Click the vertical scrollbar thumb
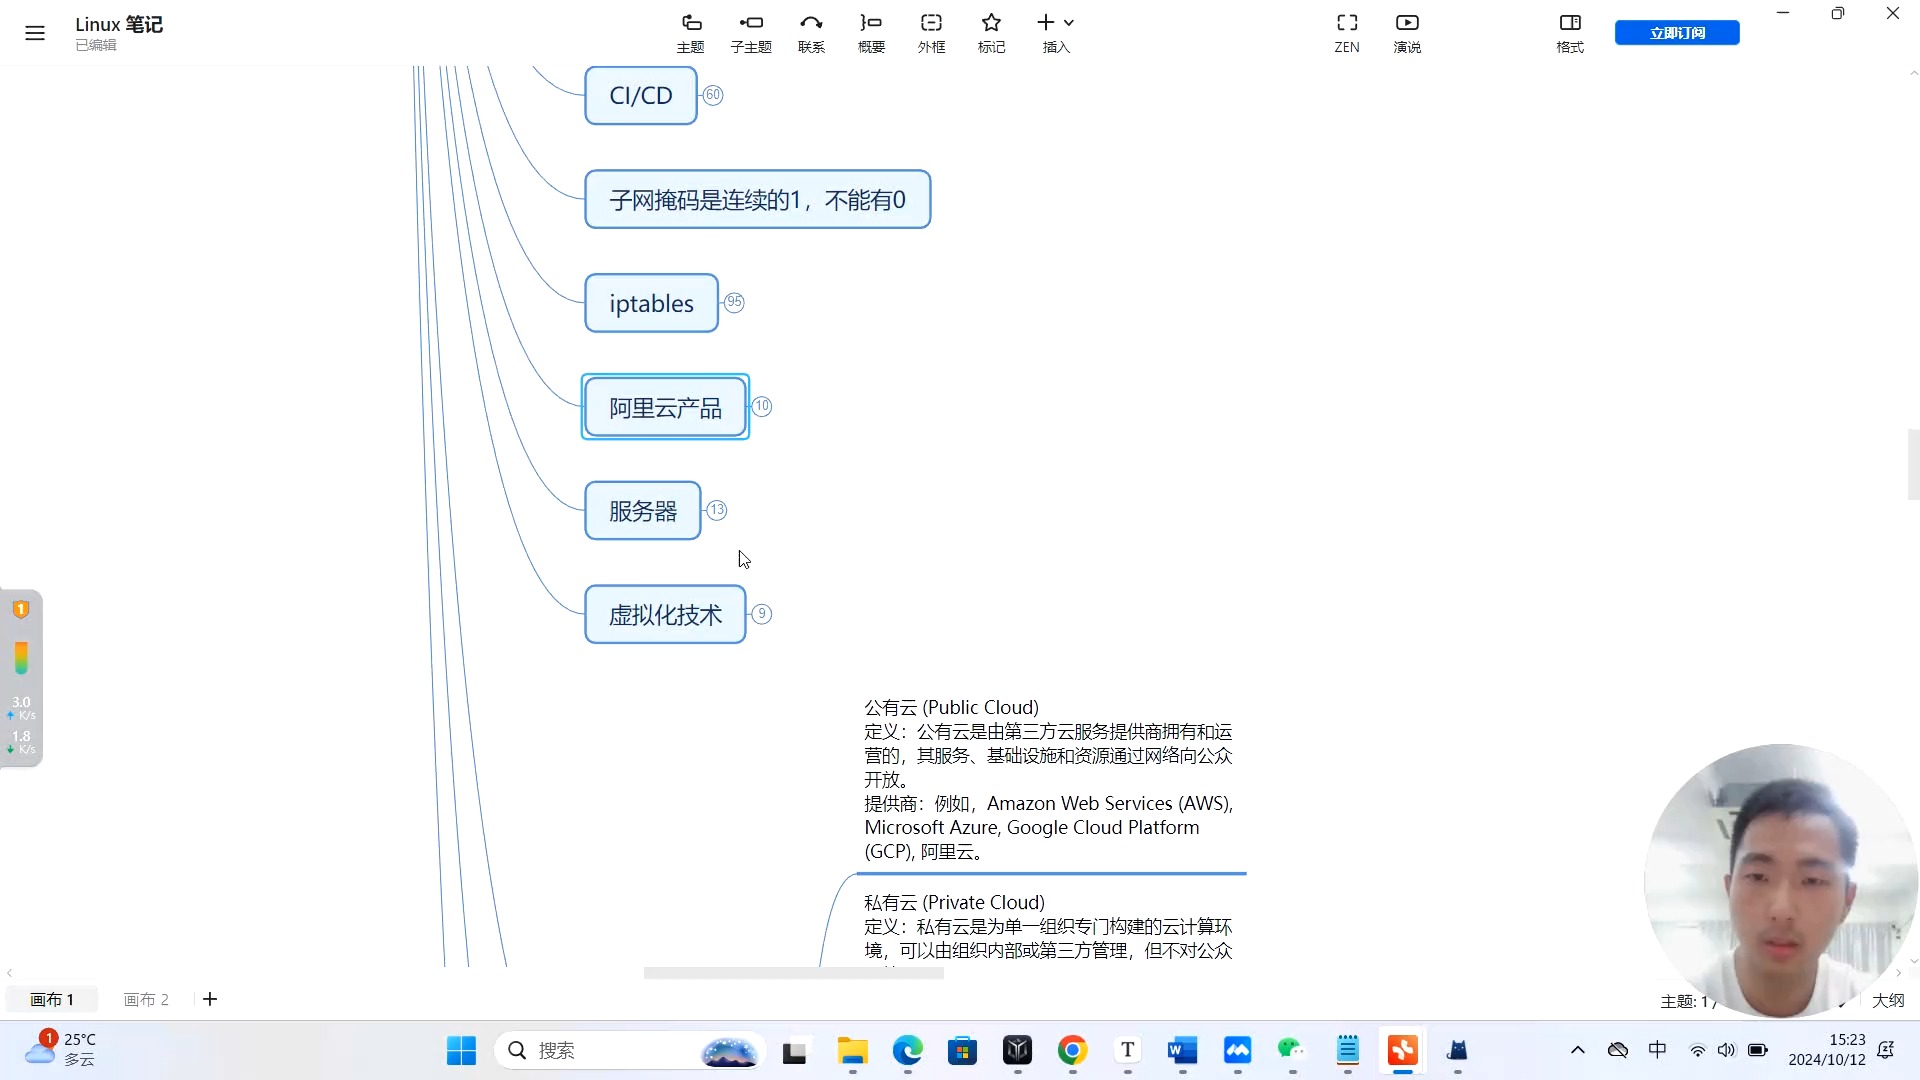1920x1080 pixels. [x=1913, y=464]
